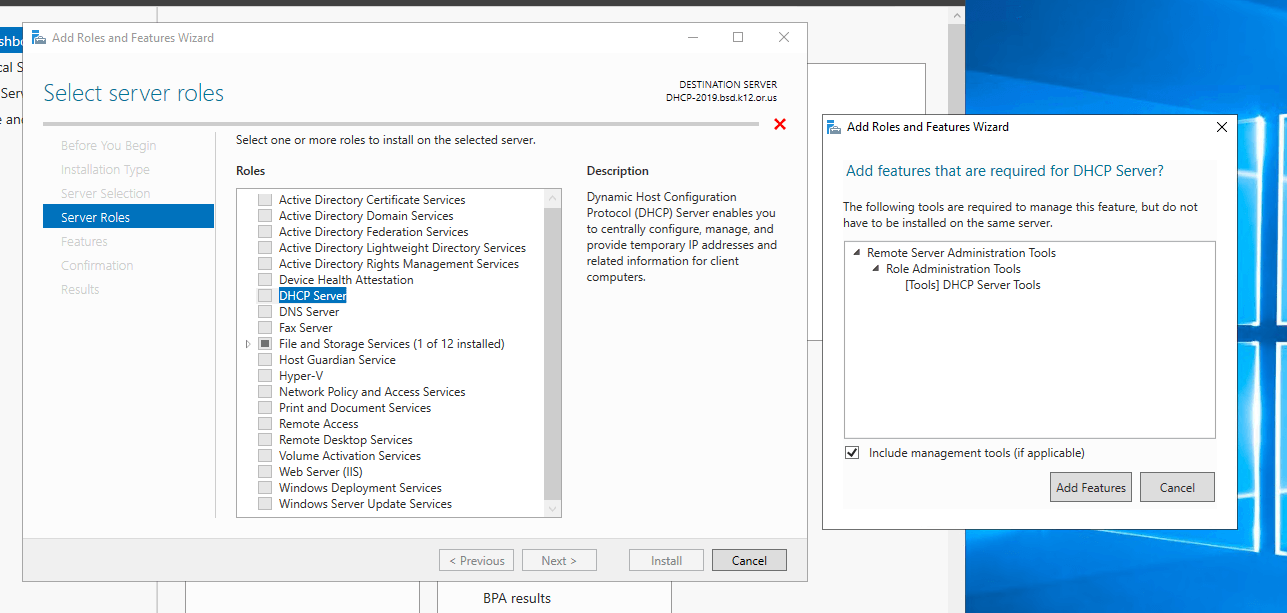The image size is (1287, 613).
Task: Click the Next button
Action: point(559,560)
